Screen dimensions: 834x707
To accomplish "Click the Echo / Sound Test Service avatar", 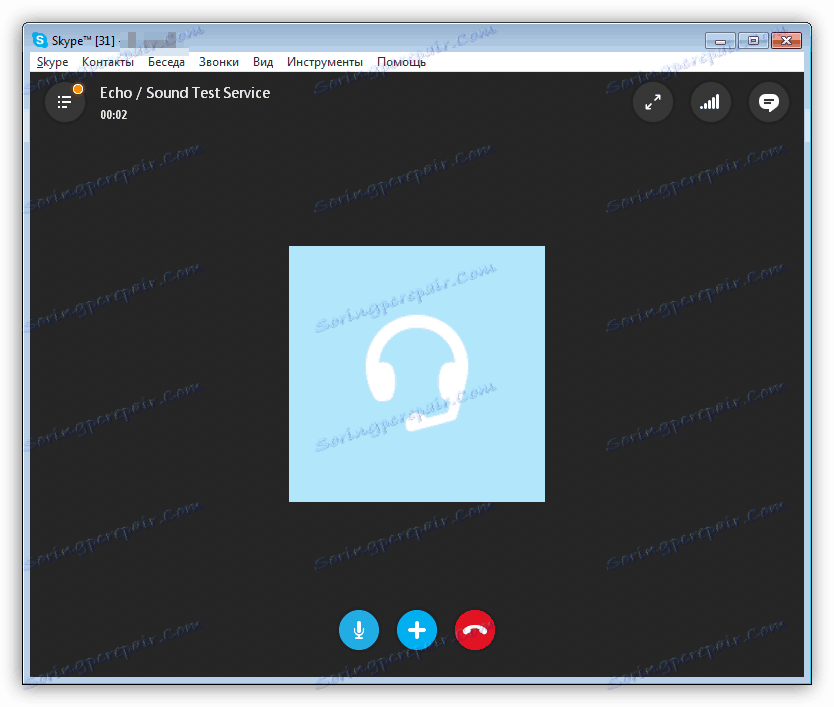I will pyautogui.click(x=417, y=373).
